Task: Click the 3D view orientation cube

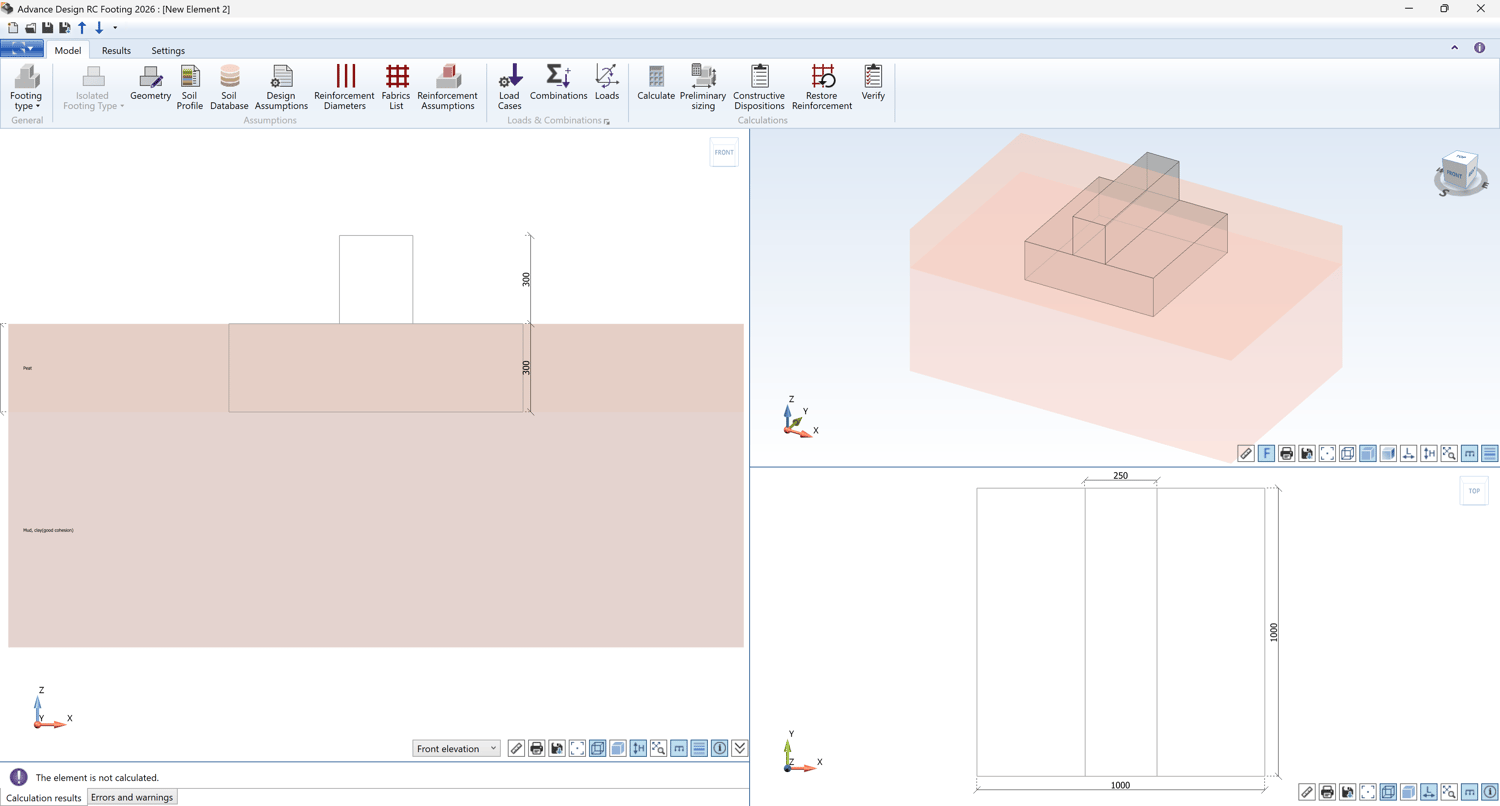Action: [1458, 173]
